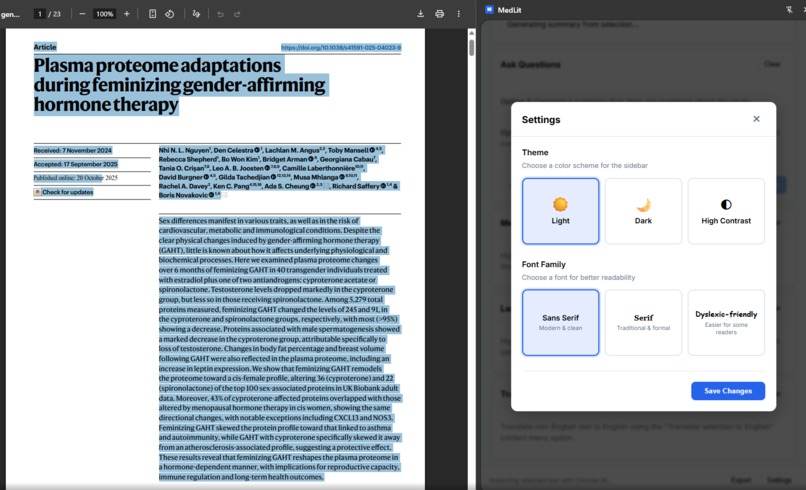Undo the last annotation action
806x490 pixels.
click(221, 14)
